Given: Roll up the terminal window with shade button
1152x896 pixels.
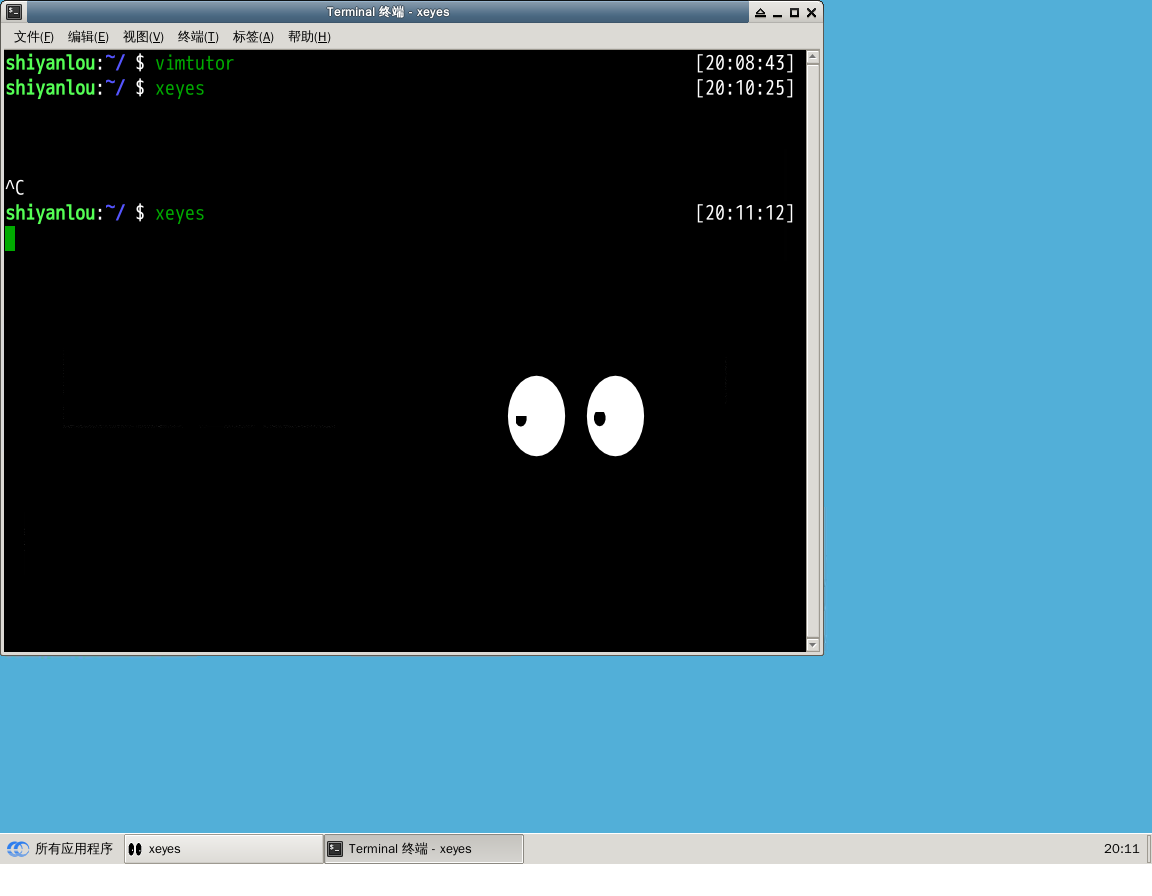Looking at the screenshot, I should tap(760, 13).
